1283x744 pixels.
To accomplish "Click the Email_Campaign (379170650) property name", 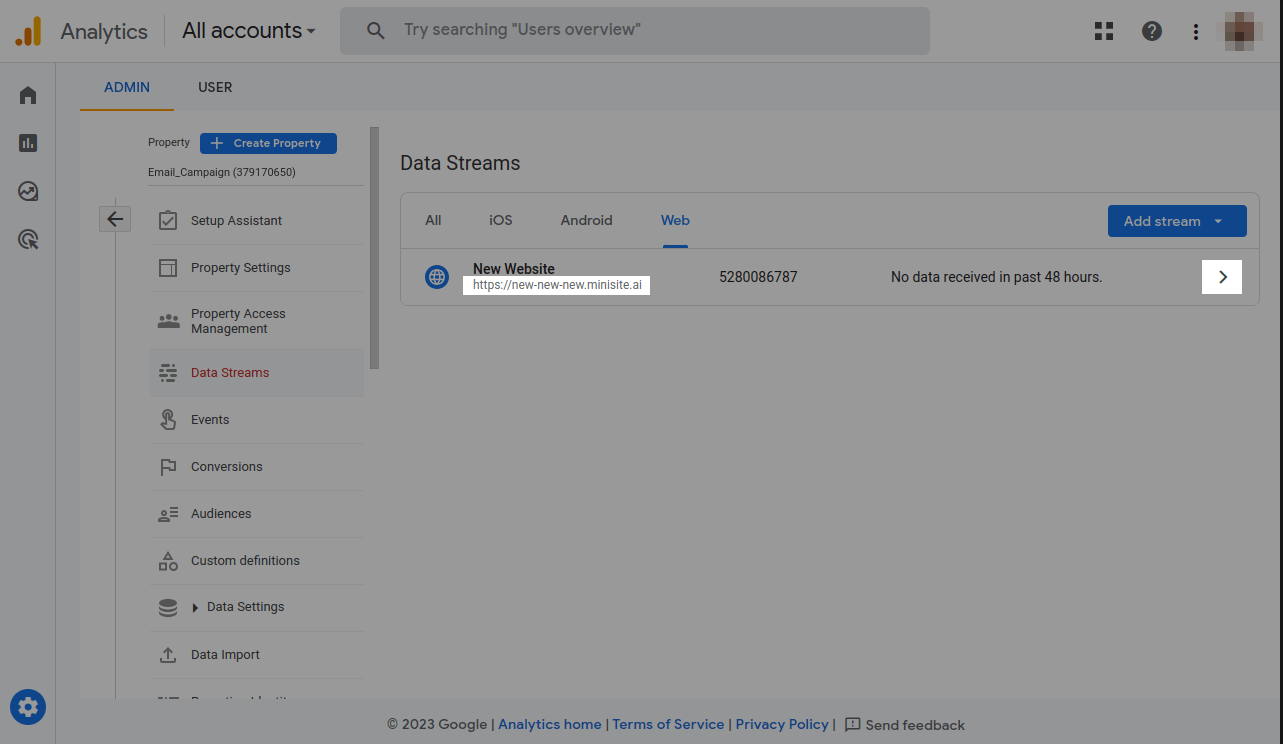I will coord(222,172).
